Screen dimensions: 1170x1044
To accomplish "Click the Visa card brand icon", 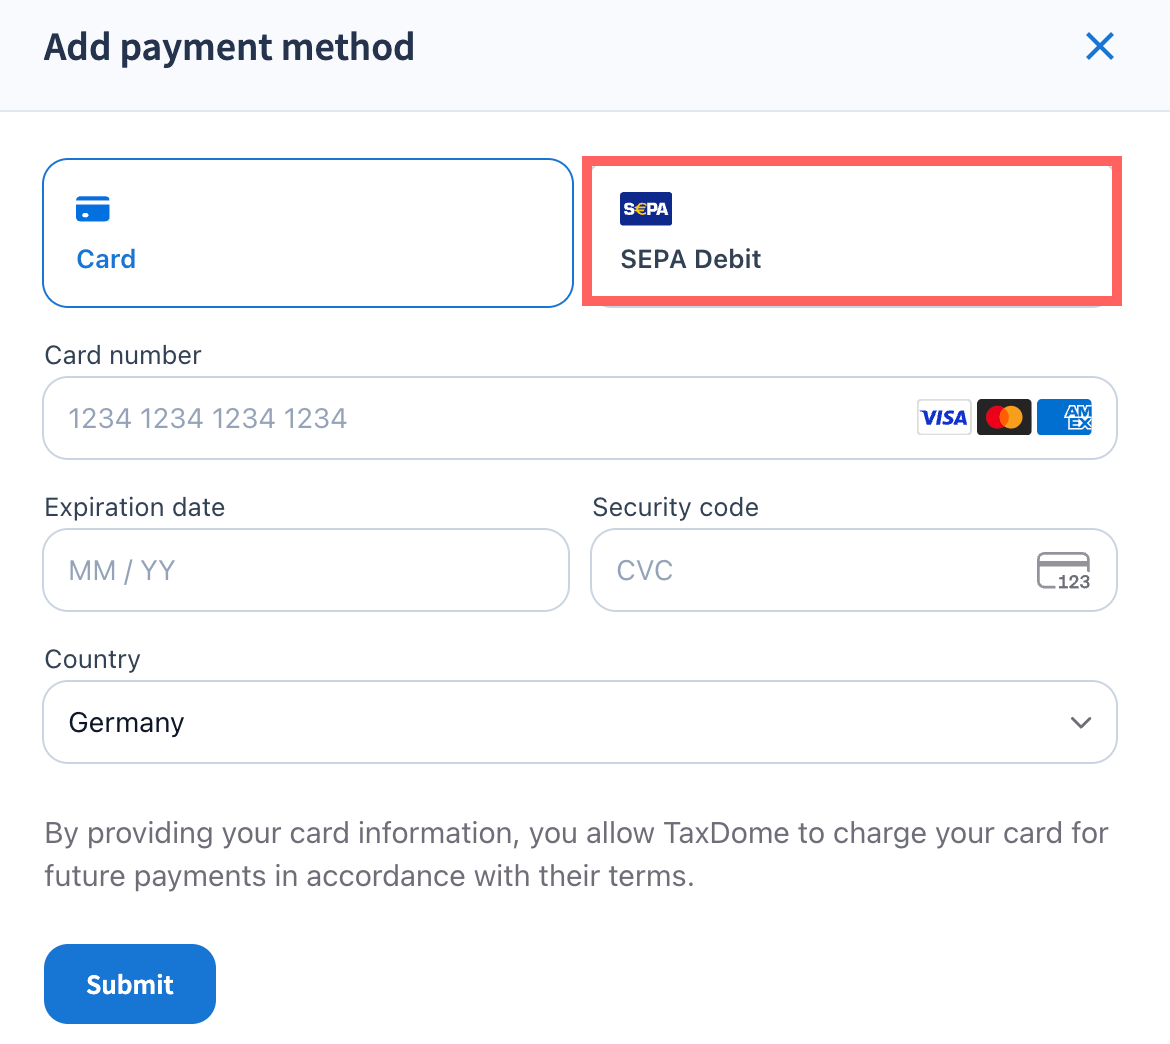I will (x=943, y=418).
